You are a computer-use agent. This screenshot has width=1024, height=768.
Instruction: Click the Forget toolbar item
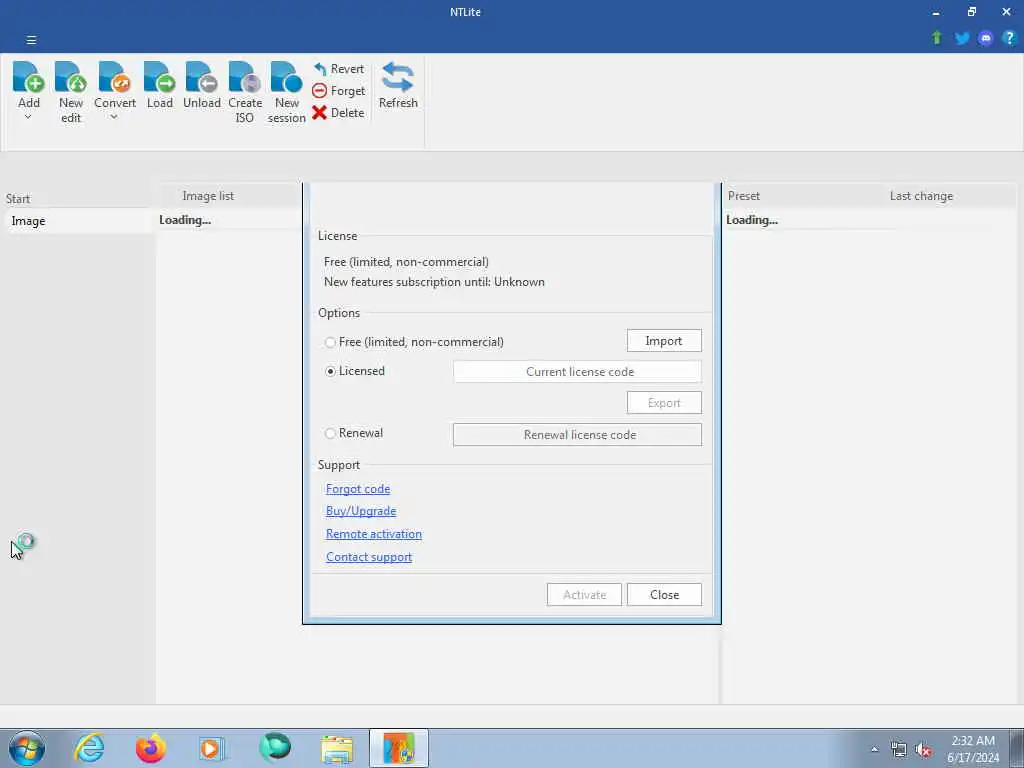pyautogui.click(x=338, y=91)
